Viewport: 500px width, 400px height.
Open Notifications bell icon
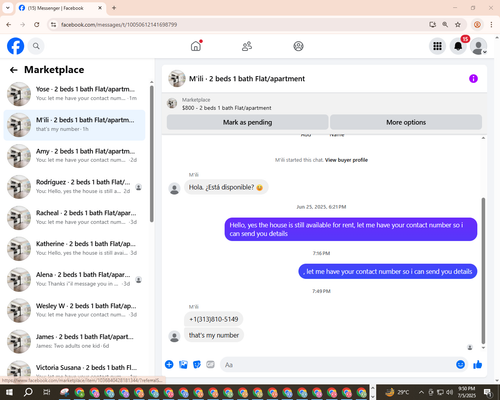458,46
